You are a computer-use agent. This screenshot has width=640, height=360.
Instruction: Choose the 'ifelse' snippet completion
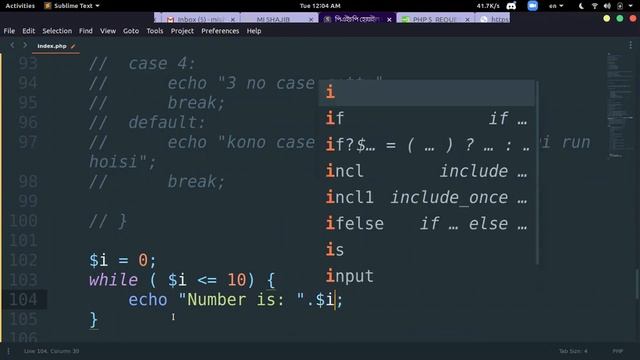pyautogui.click(x=427, y=224)
